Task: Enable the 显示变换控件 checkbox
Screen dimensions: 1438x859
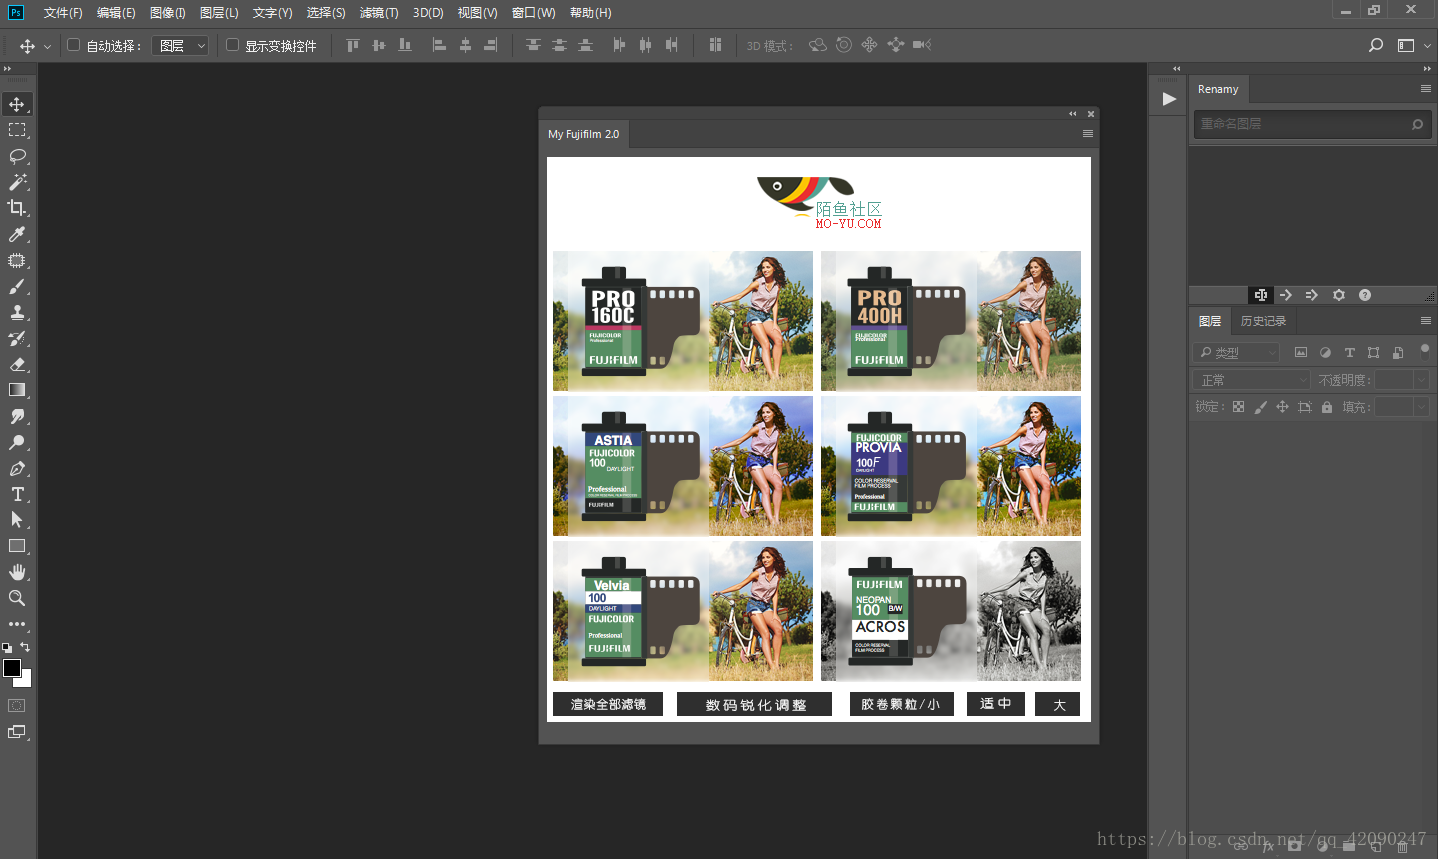Action: point(232,45)
